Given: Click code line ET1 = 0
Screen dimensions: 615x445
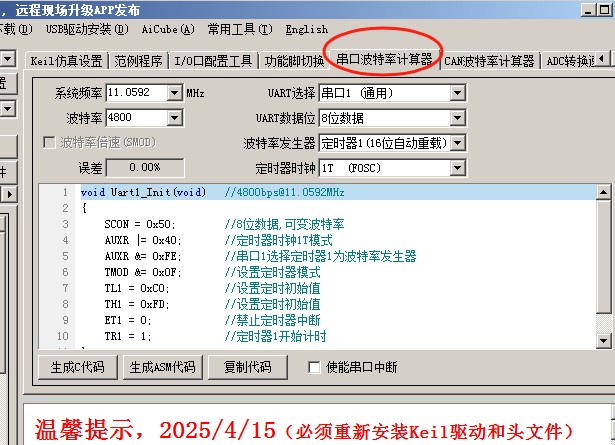Looking at the screenshot, I should click(x=128, y=320).
